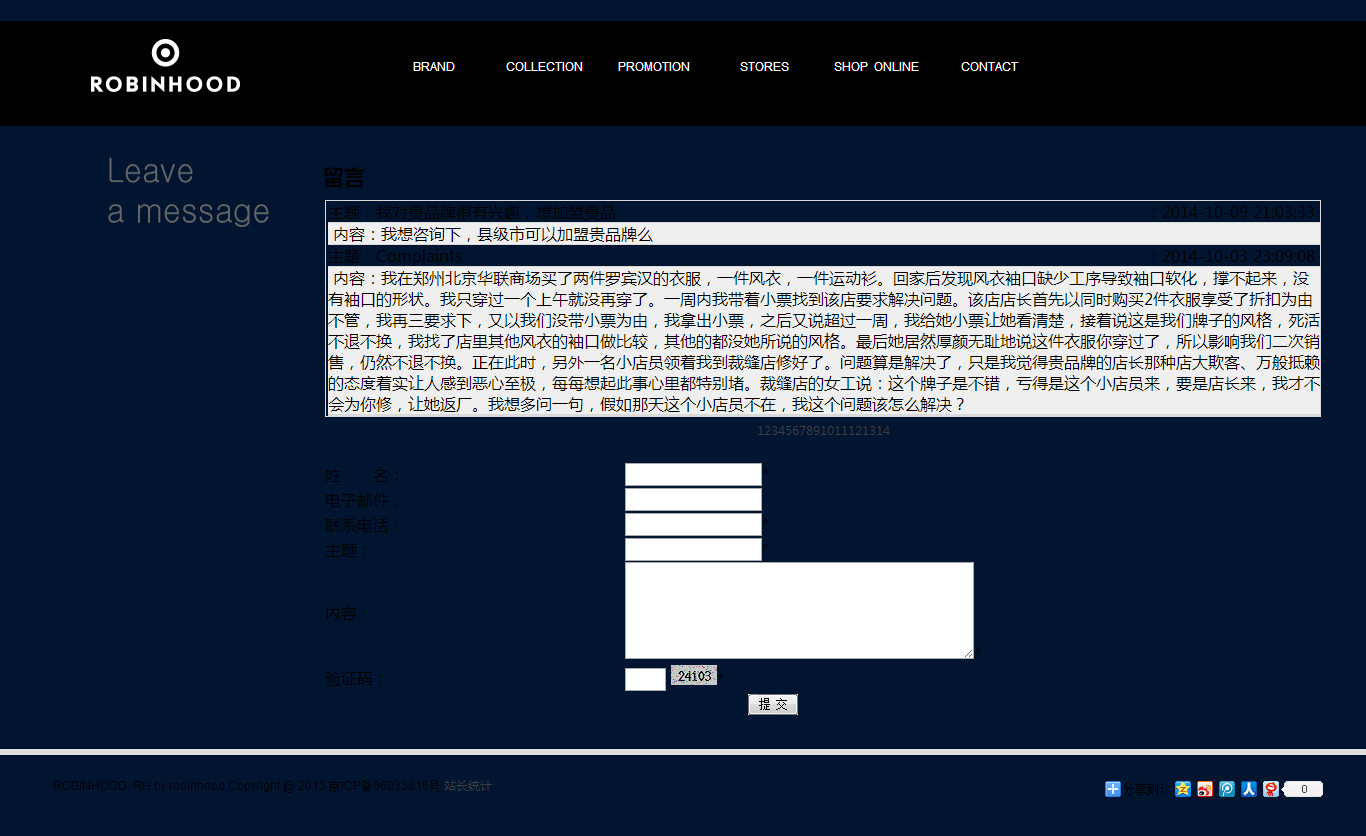Click the share count bubble showing 0
The image size is (1366, 836).
[1303, 789]
